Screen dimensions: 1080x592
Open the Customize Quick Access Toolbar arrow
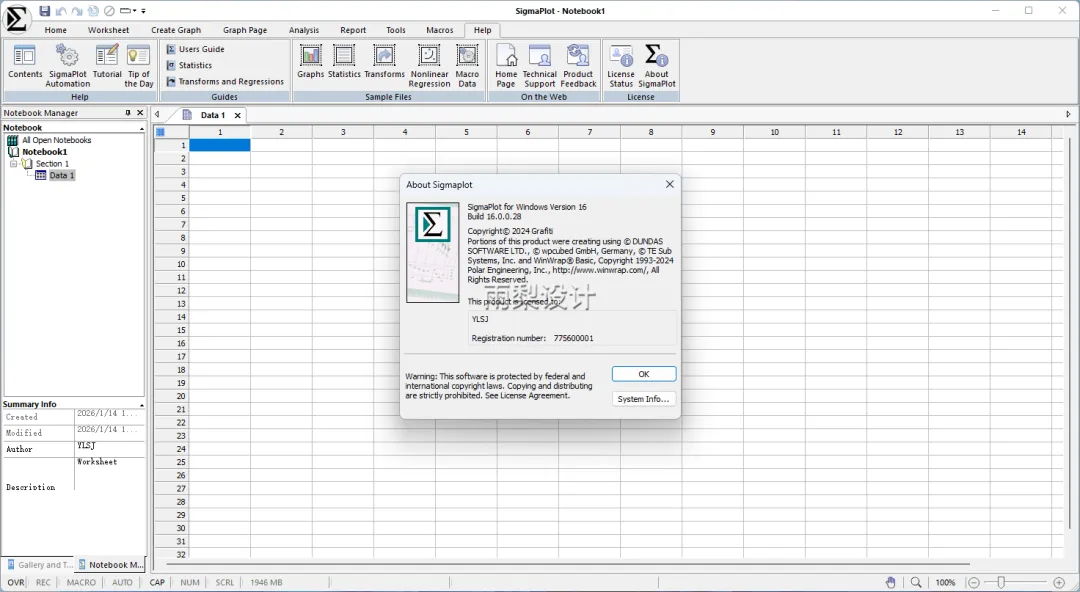click(x=143, y=11)
